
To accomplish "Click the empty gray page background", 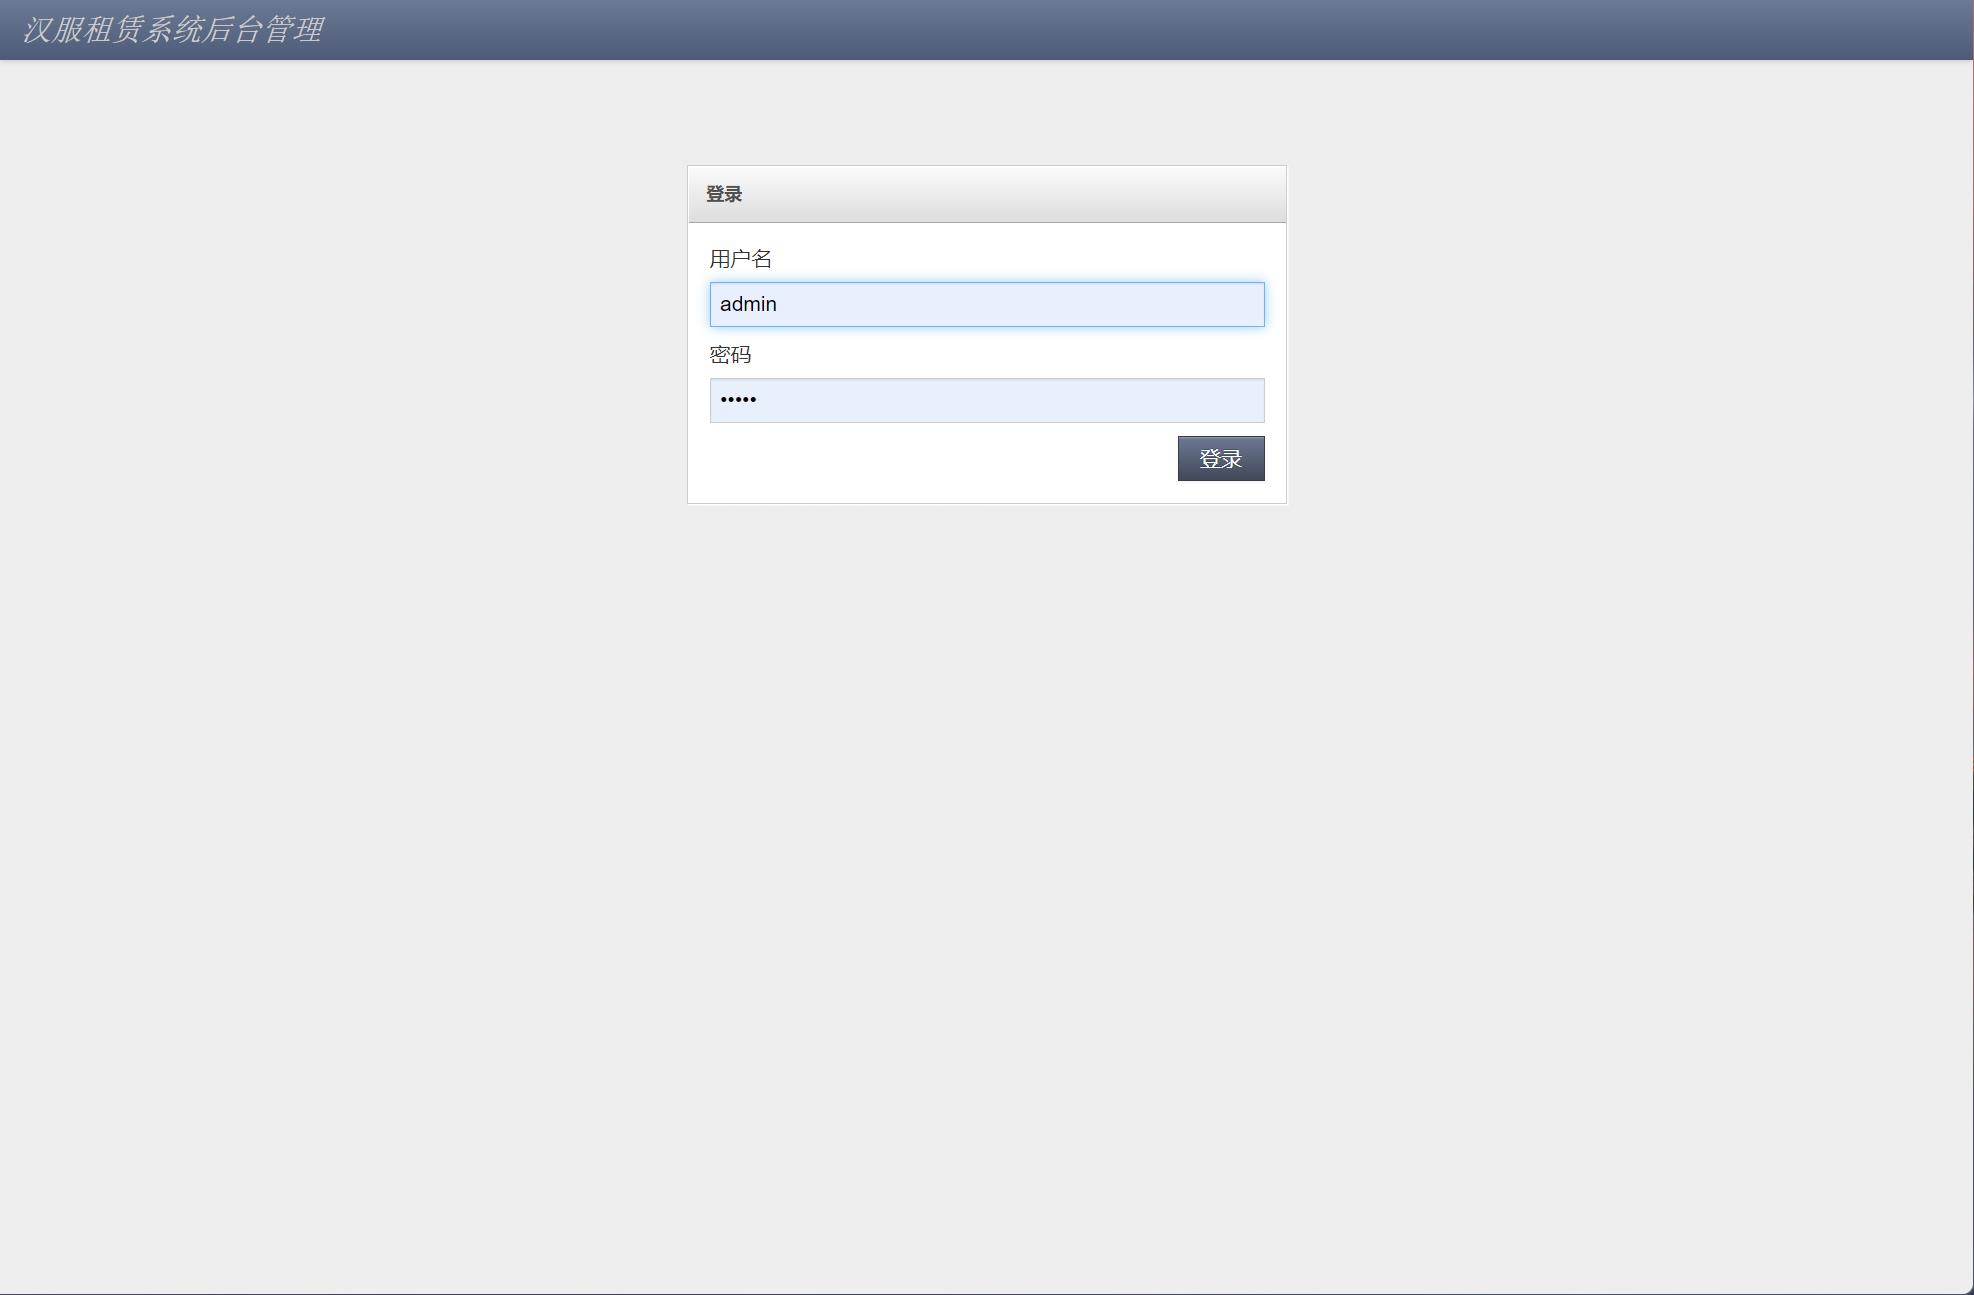I will (x=986, y=850).
